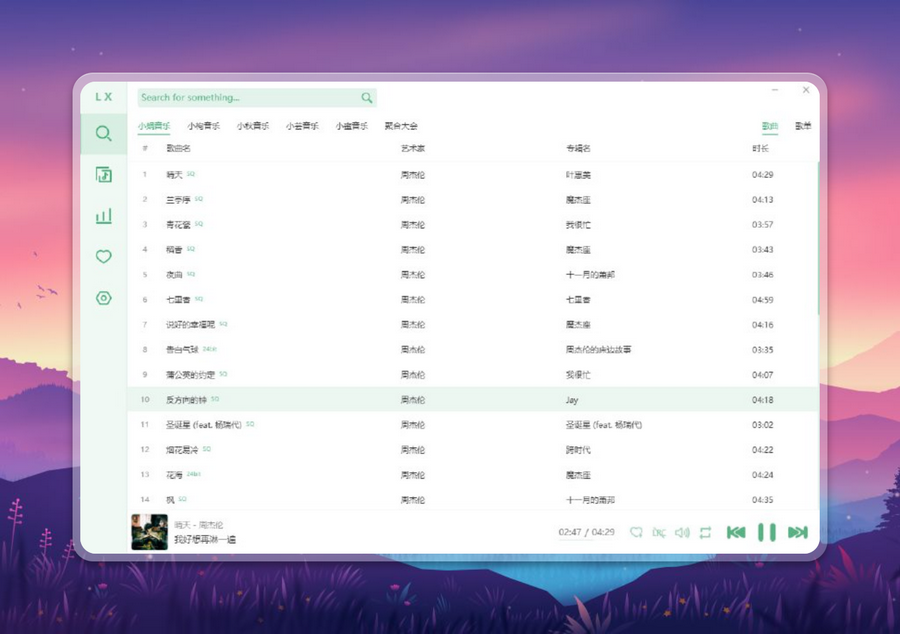Select song row 10 from album Jay
The width and height of the screenshot is (900, 634).
[x=472, y=399]
